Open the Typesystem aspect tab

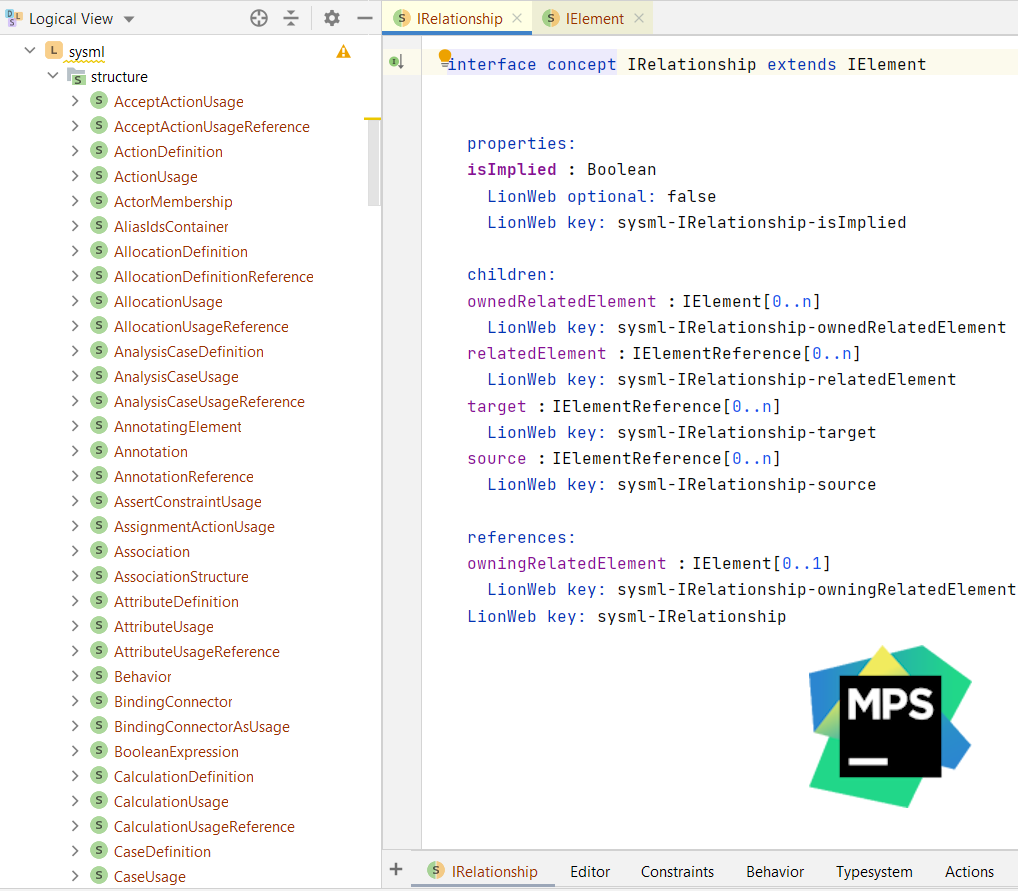click(x=874, y=871)
